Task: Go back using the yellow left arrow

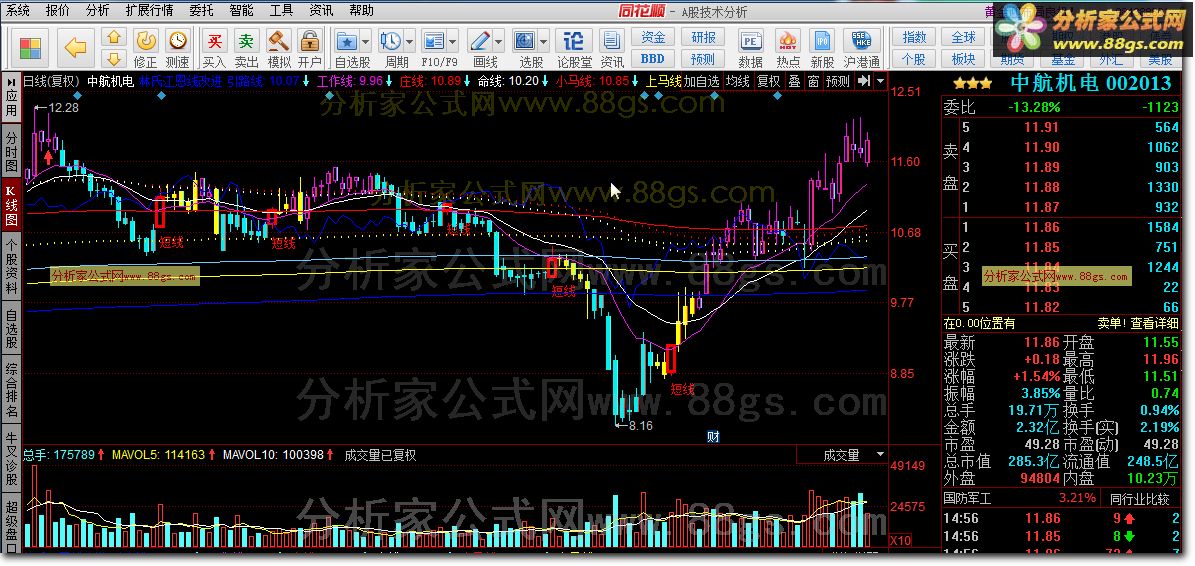Action: 75,48
